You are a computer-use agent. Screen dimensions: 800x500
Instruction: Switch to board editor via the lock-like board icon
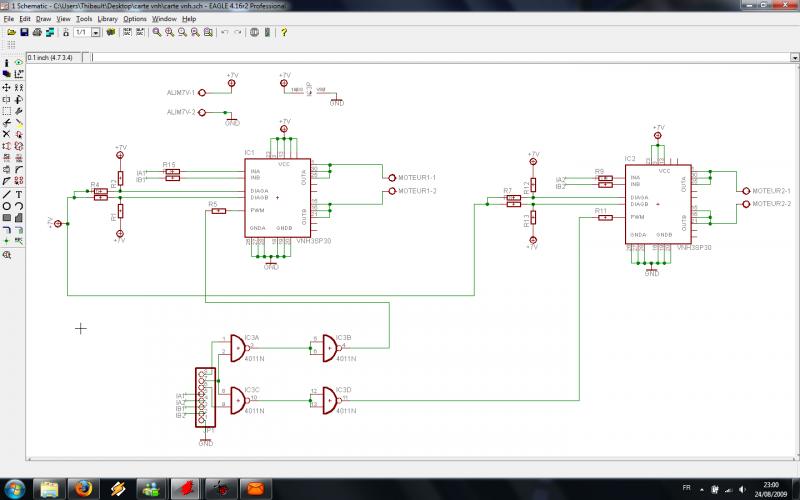(x=66, y=32)
